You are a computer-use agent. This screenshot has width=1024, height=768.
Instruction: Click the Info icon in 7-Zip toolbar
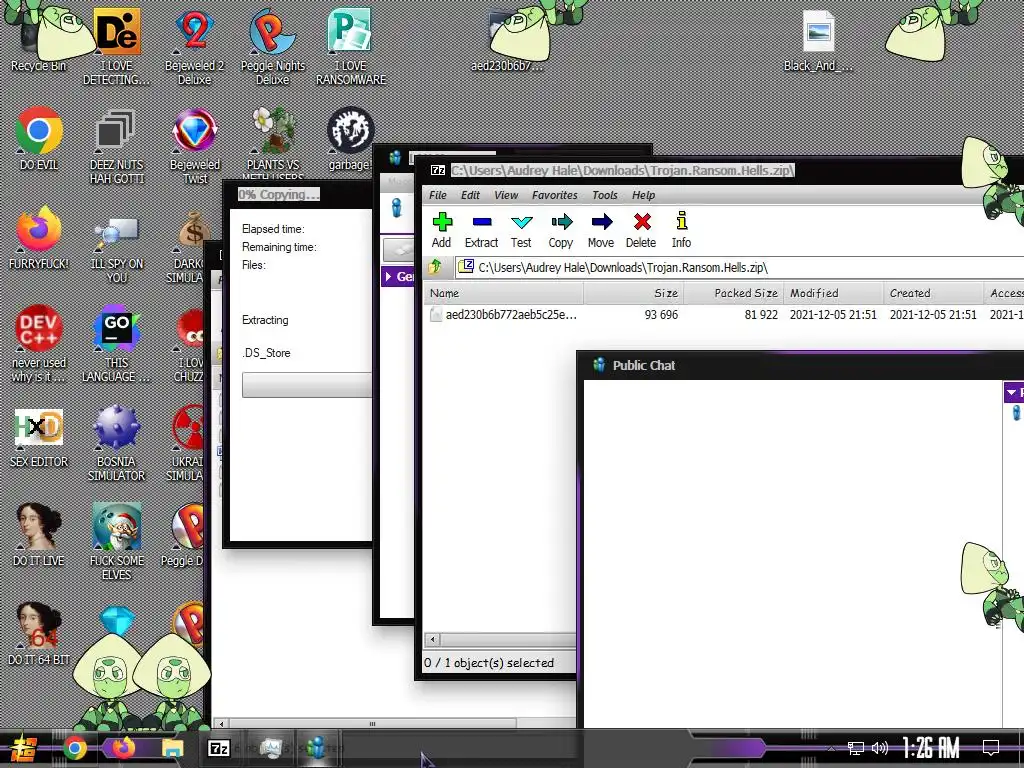[x=681, y=230]
